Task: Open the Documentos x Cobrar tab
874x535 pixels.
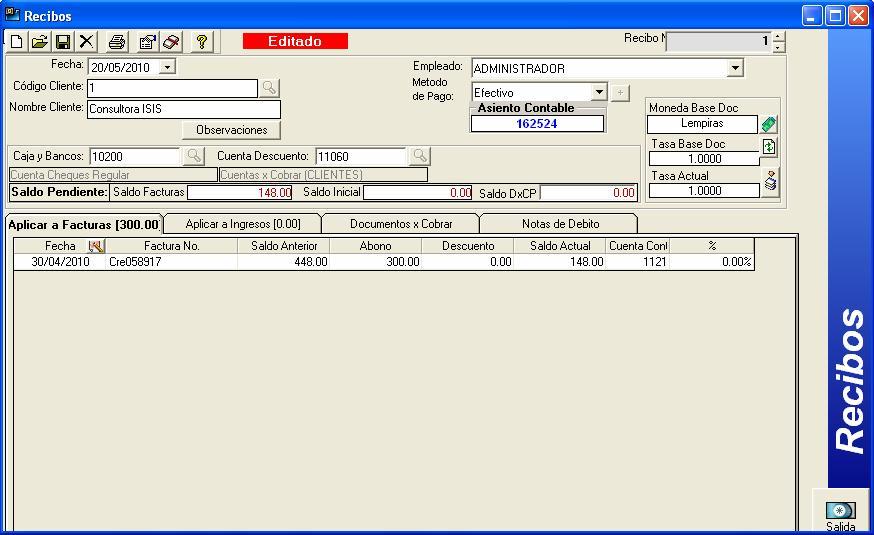Action: click(401, 224)
